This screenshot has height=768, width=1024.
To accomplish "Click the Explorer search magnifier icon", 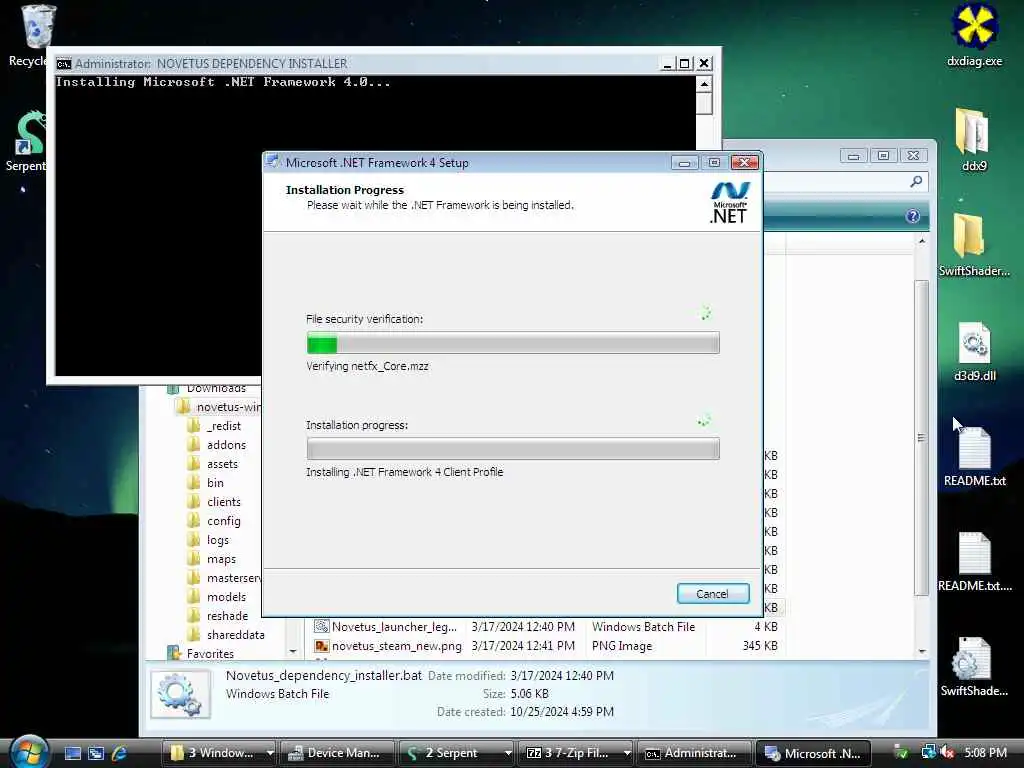I will coord(916,181).
